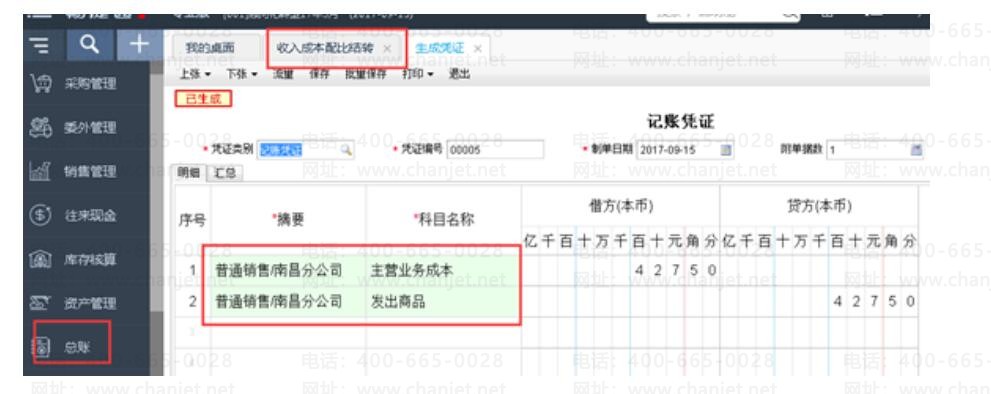The image size is (991, 394).
Task: Click the 退出 toolbar button
Action: [459, 74]
